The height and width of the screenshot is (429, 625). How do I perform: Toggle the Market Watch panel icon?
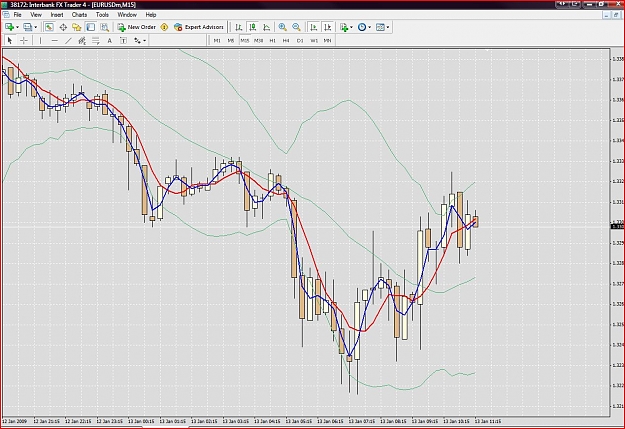point(49,27)
